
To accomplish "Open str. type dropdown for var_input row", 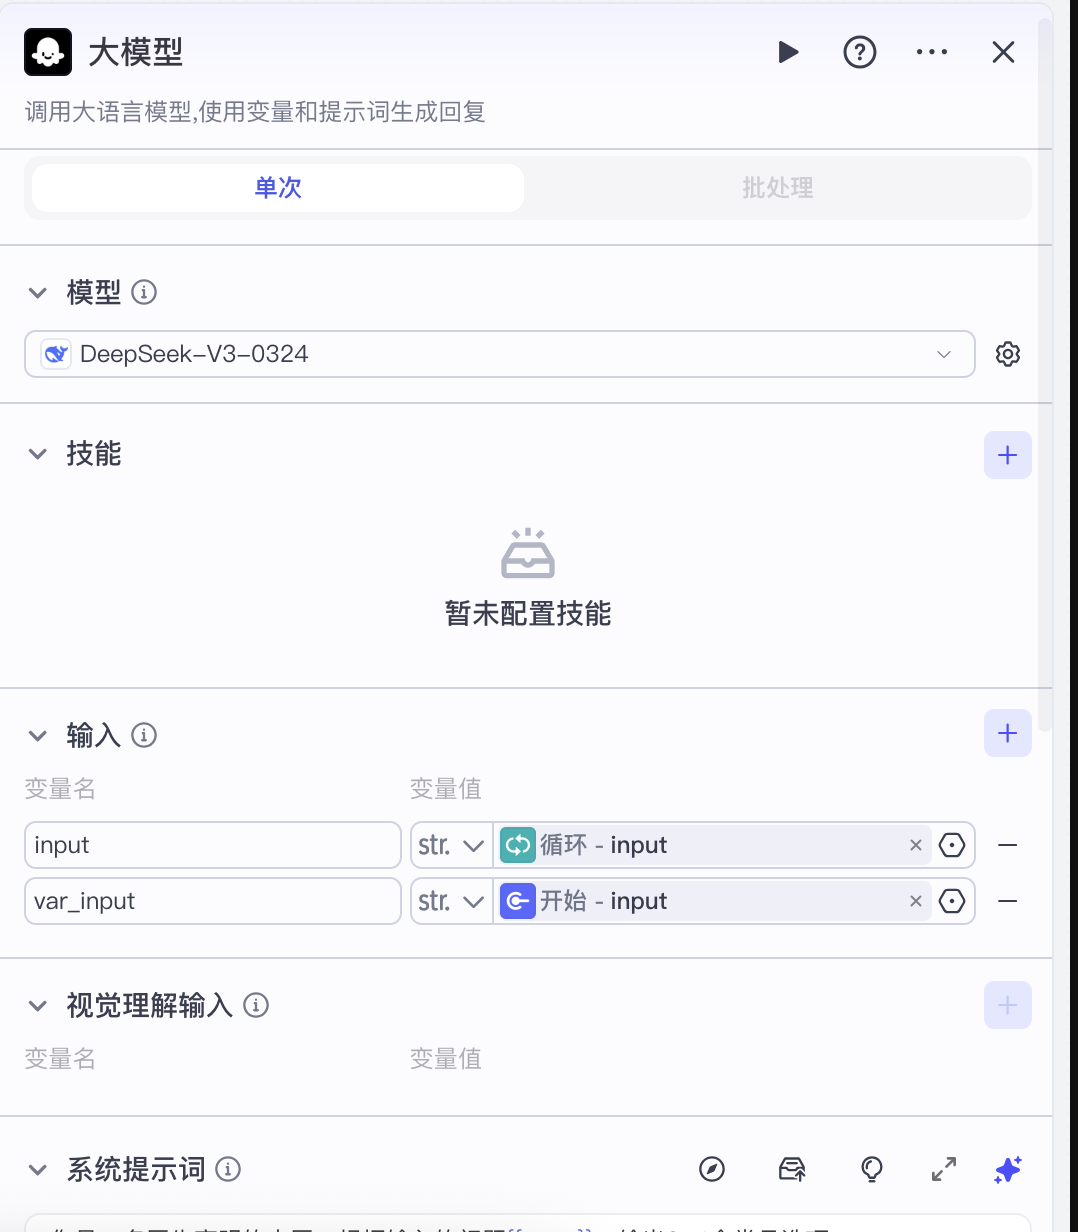I will (451, 901).
